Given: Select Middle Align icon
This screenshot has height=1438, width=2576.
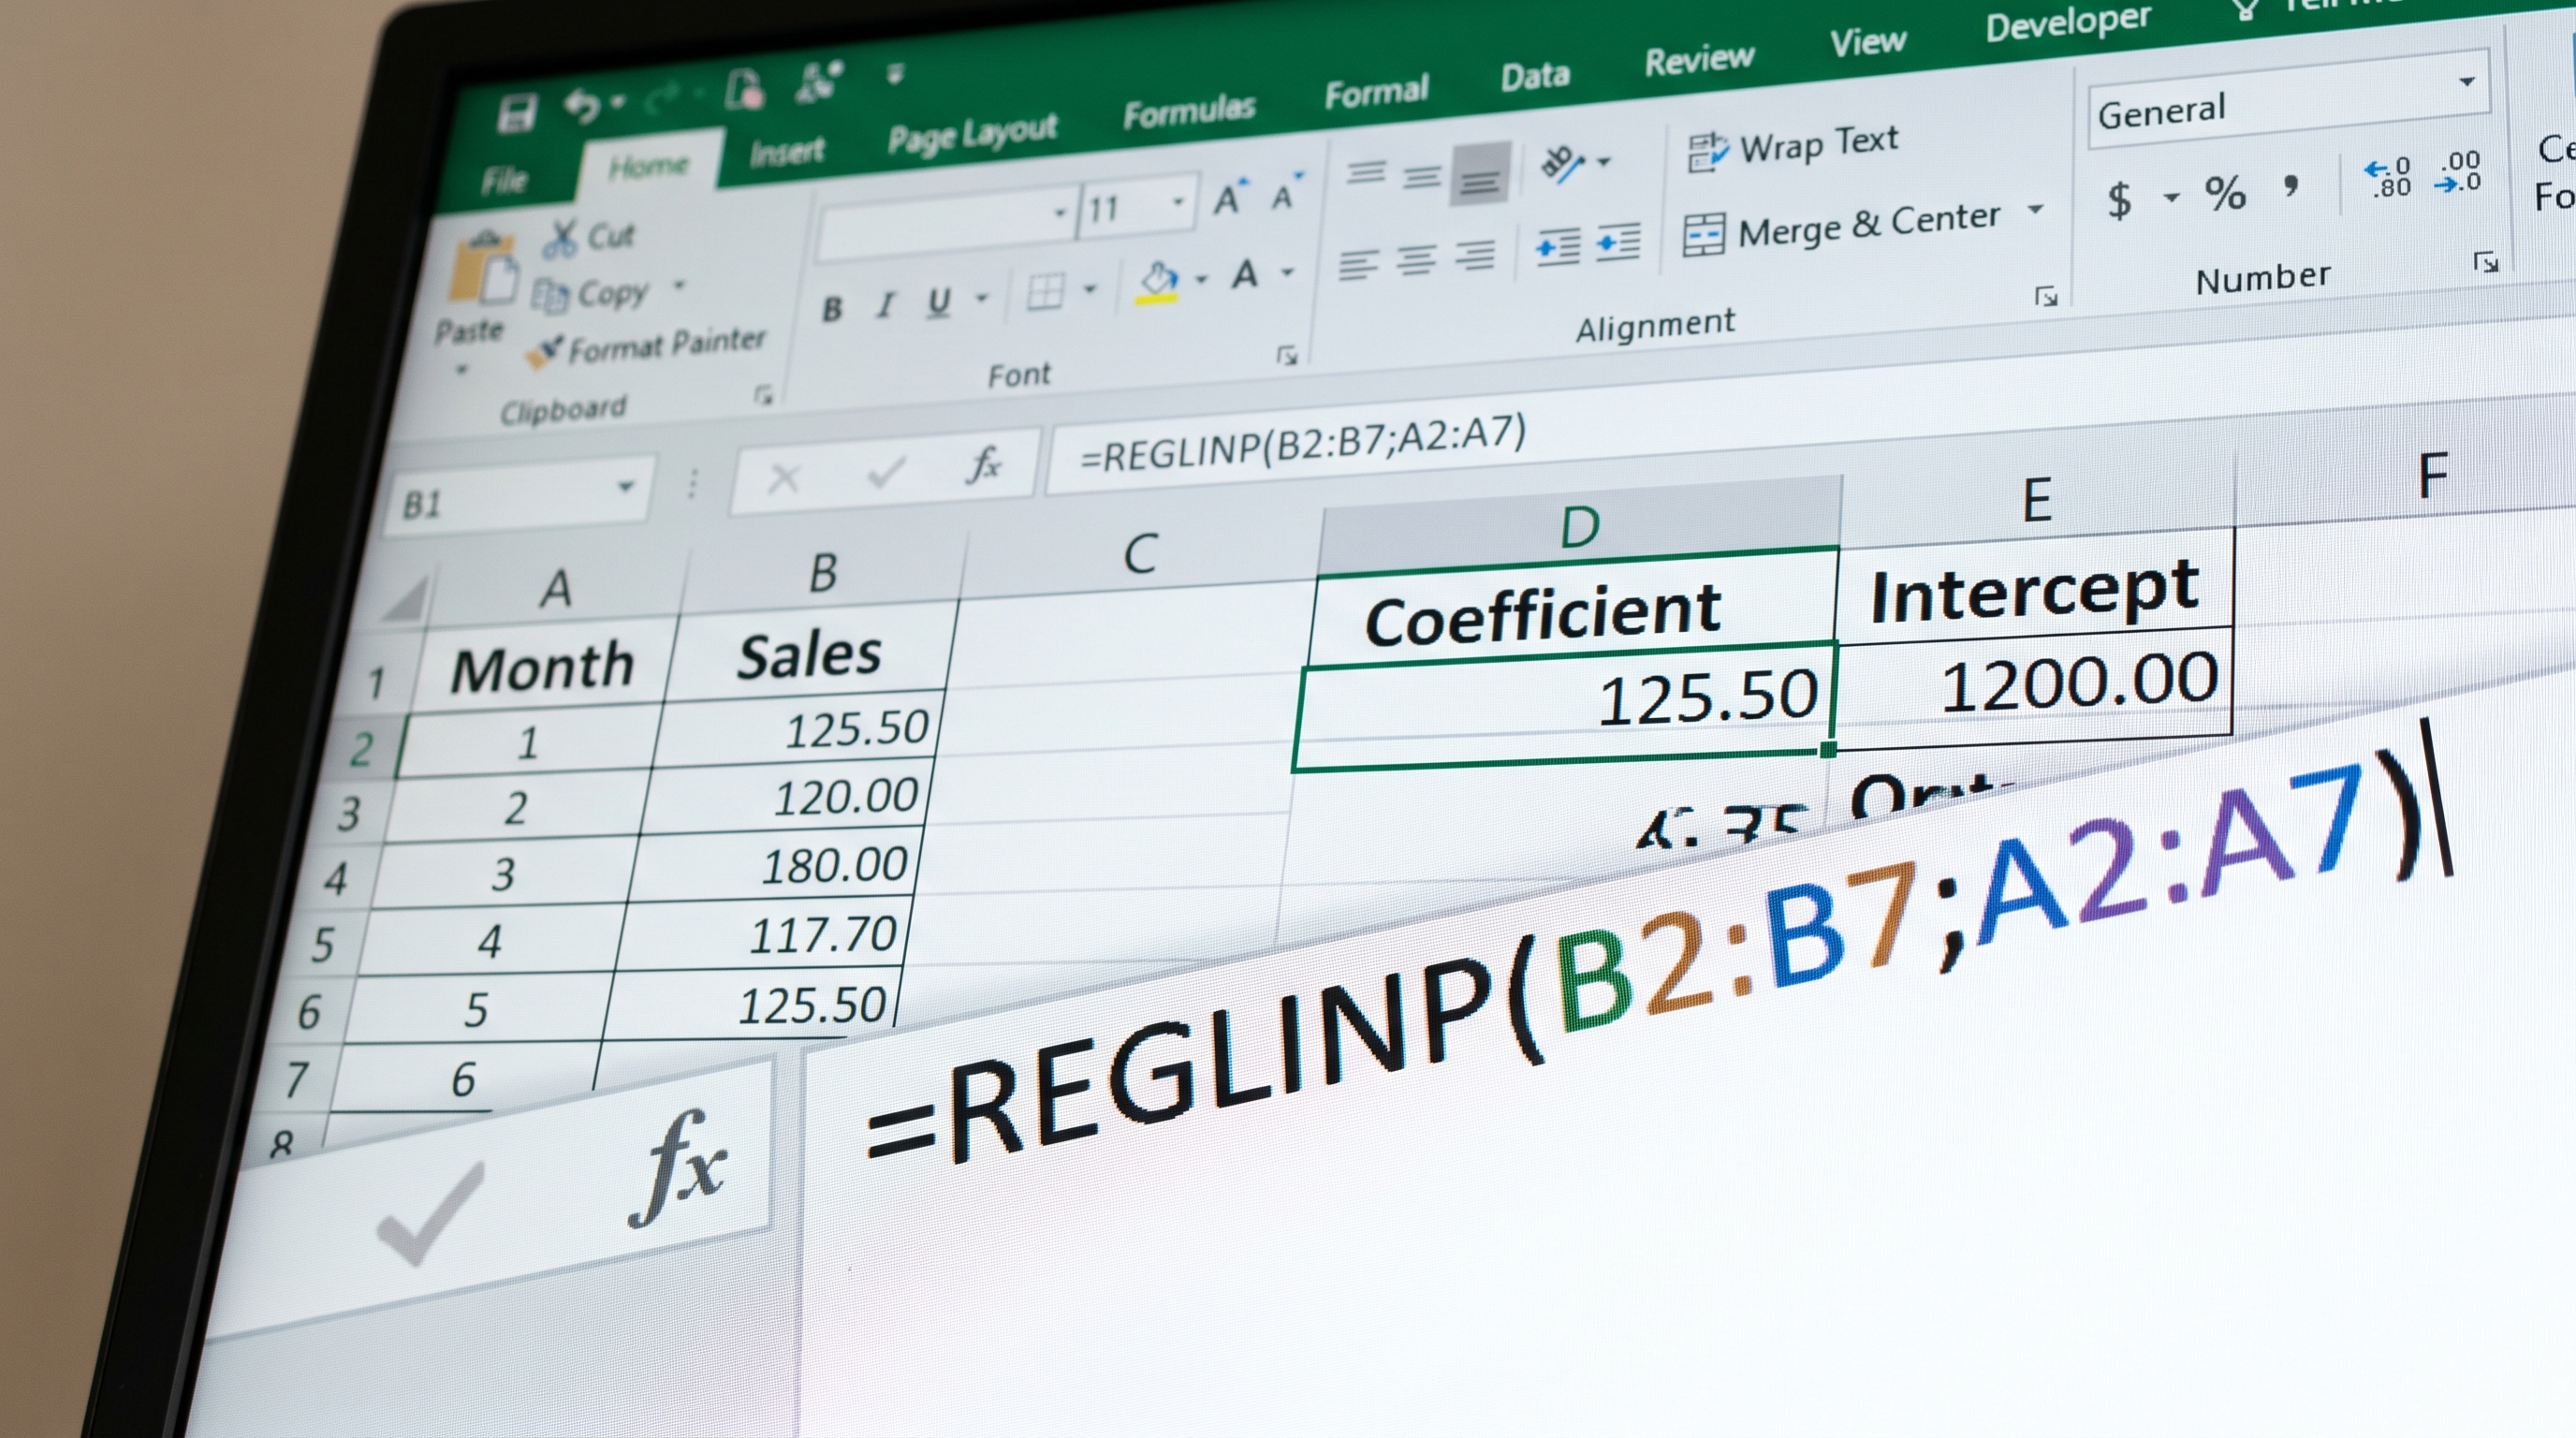Looking at the screenshot, I should [1421, 177].
